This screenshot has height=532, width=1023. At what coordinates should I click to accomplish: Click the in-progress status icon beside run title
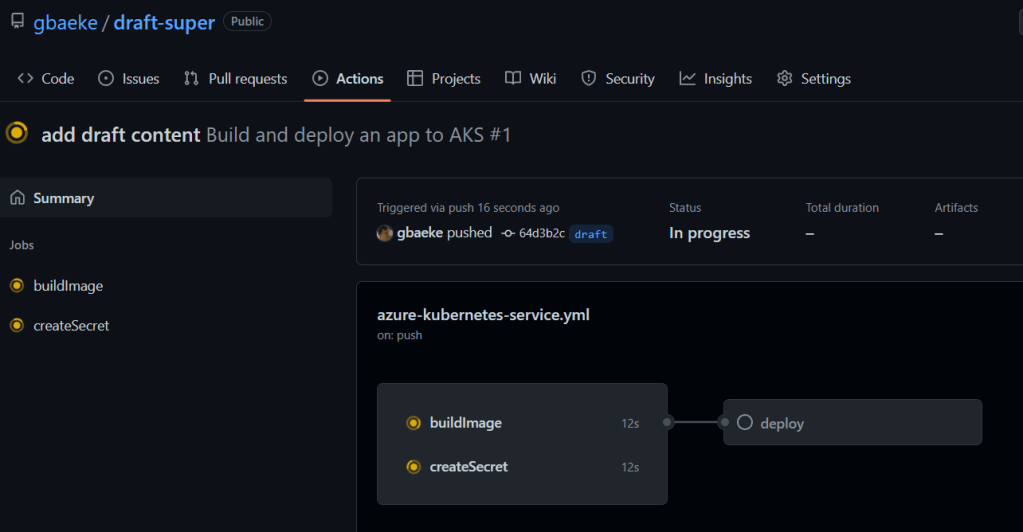tap(17, 133)
